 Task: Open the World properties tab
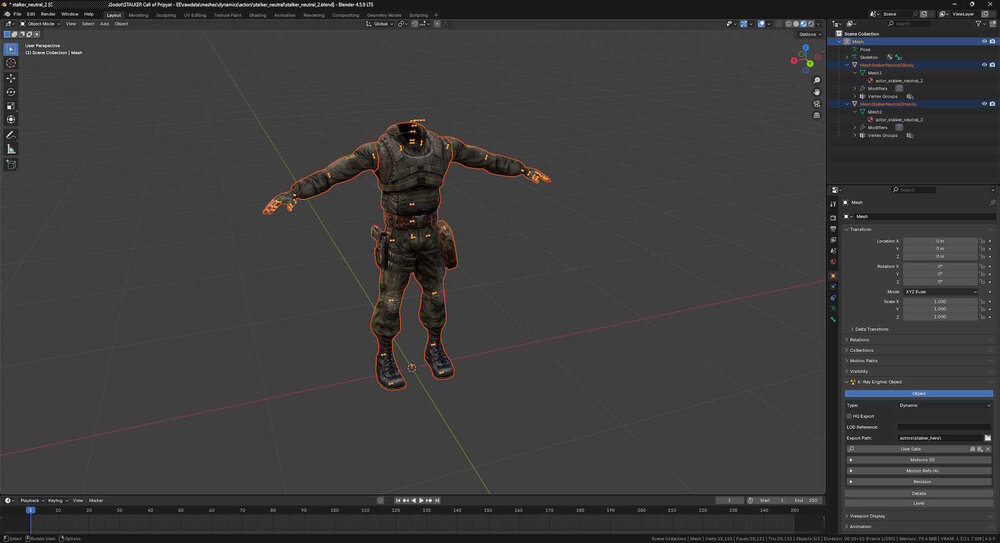tap(833, 262)
